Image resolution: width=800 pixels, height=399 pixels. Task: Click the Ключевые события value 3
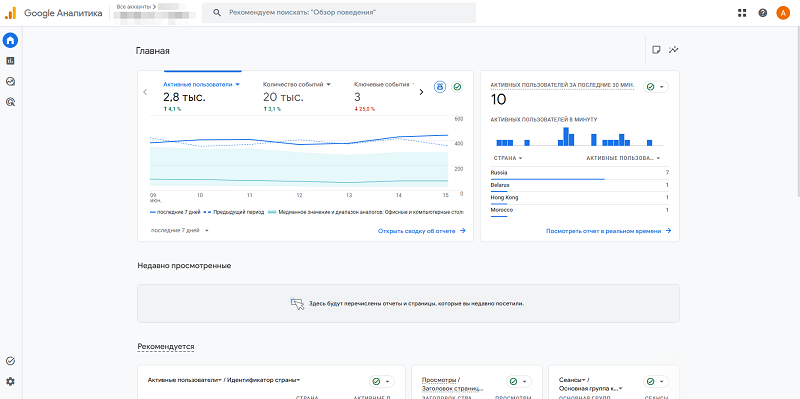(357, 97)
